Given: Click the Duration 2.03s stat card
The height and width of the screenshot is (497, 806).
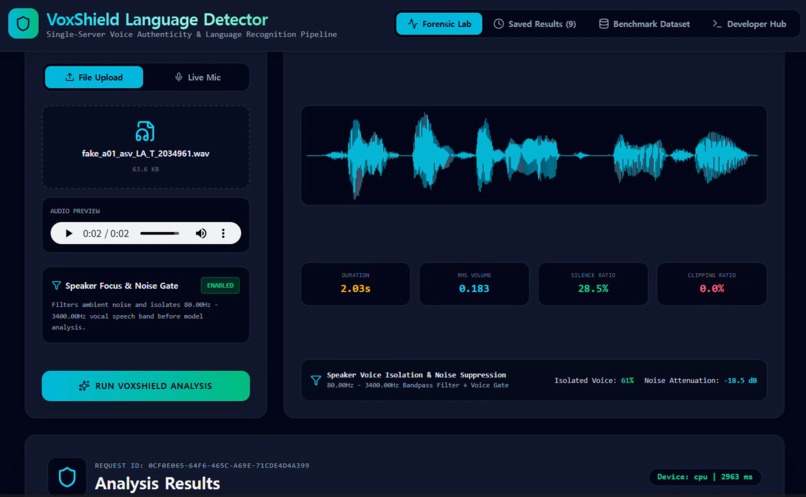Looking at the screenshot, I should 356,284.
